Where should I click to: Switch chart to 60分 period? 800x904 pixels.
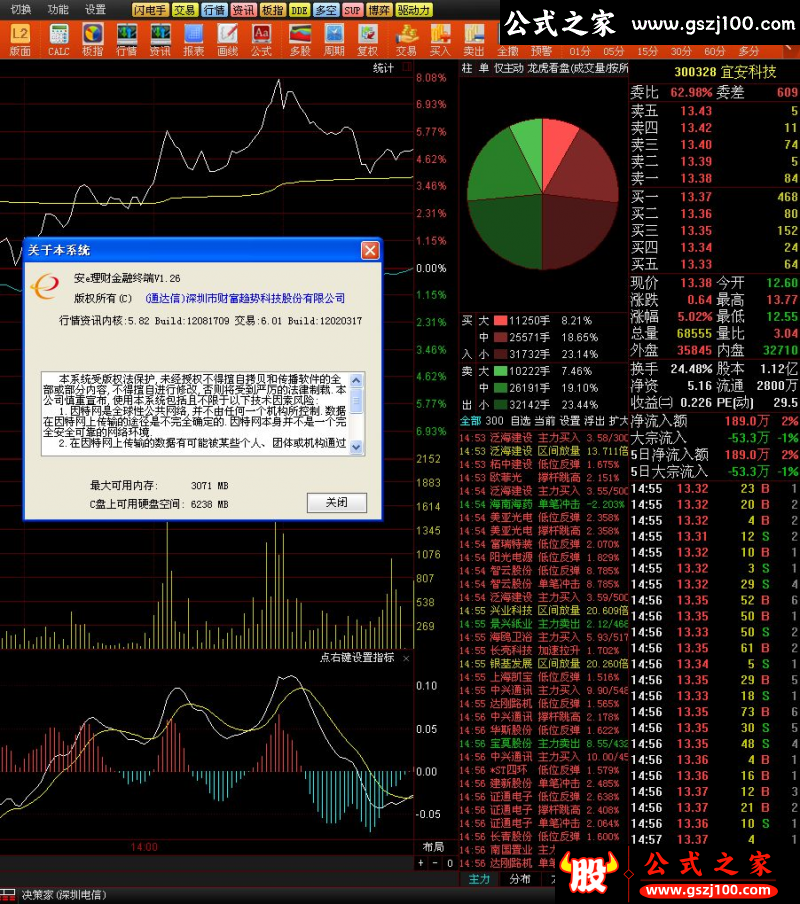pos(715,51)
